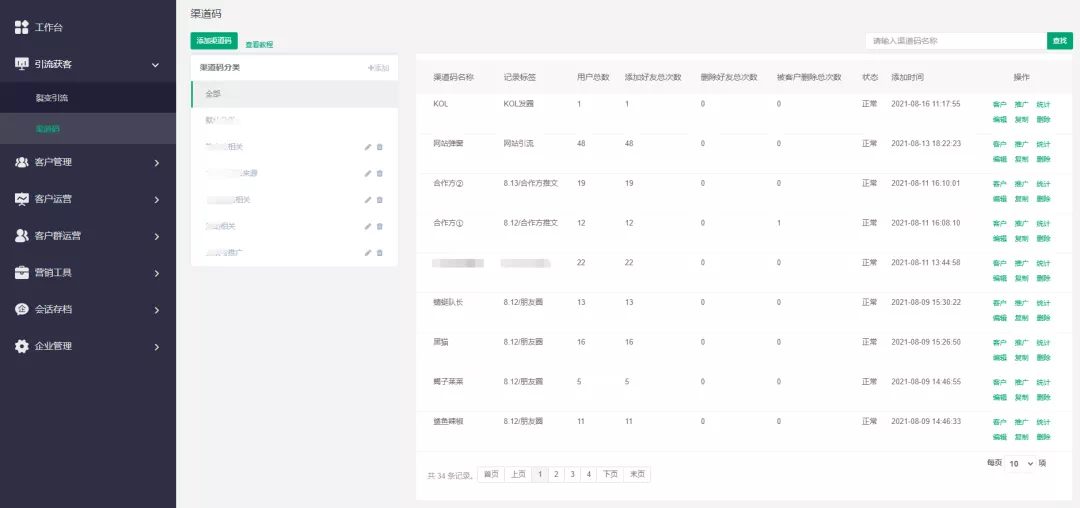1080x508 pixels.
Task: Click the 营销工具 briefcase icon
Action: point(22,272)
